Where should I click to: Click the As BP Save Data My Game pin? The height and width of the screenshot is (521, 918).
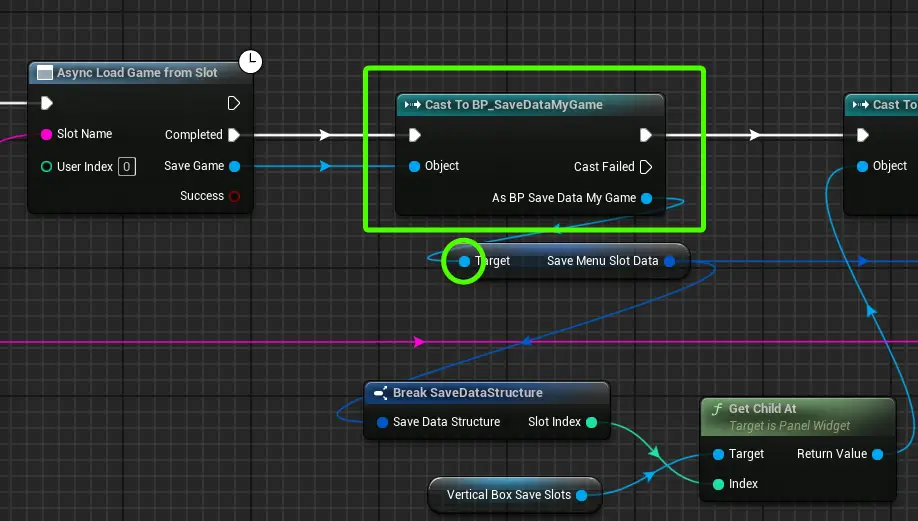pyautogui.click(x=647, y=198)
